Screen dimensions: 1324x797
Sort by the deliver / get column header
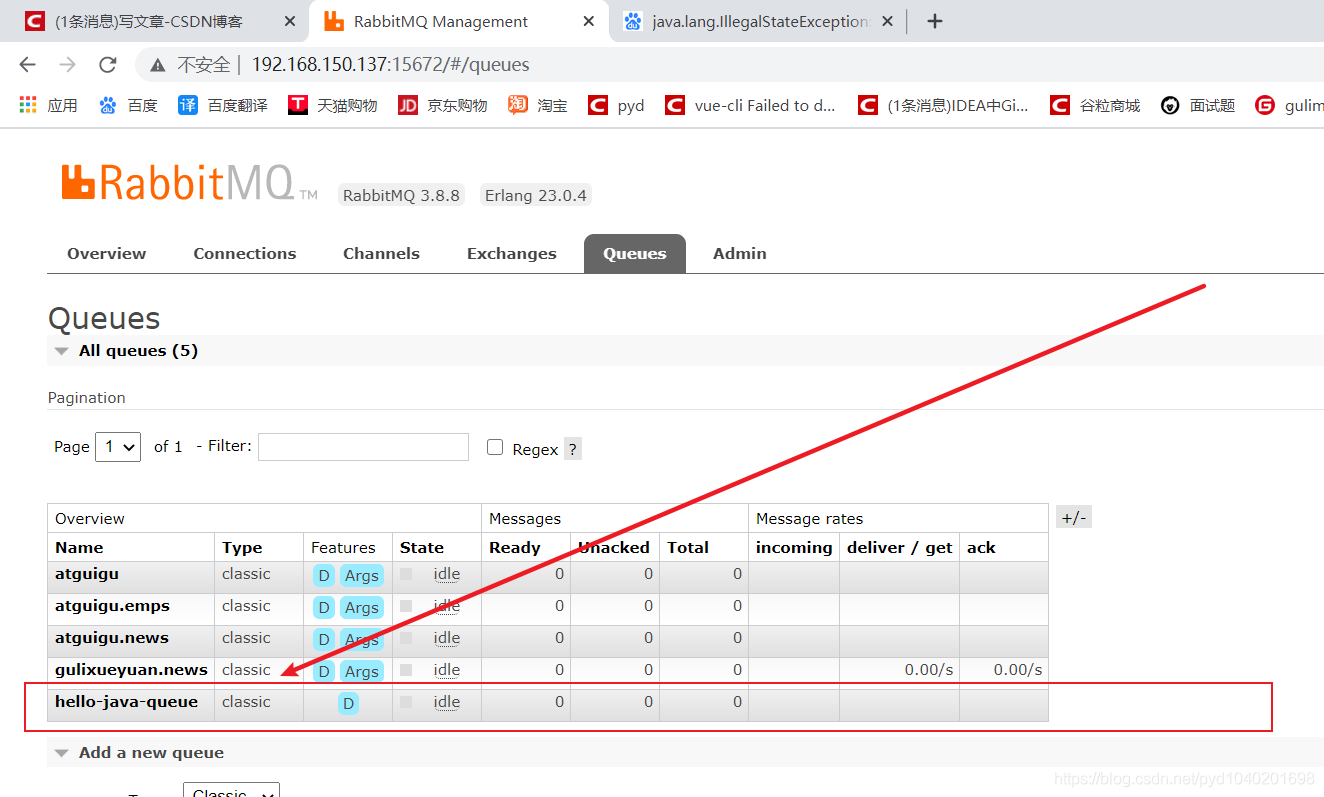pos(900,548)
